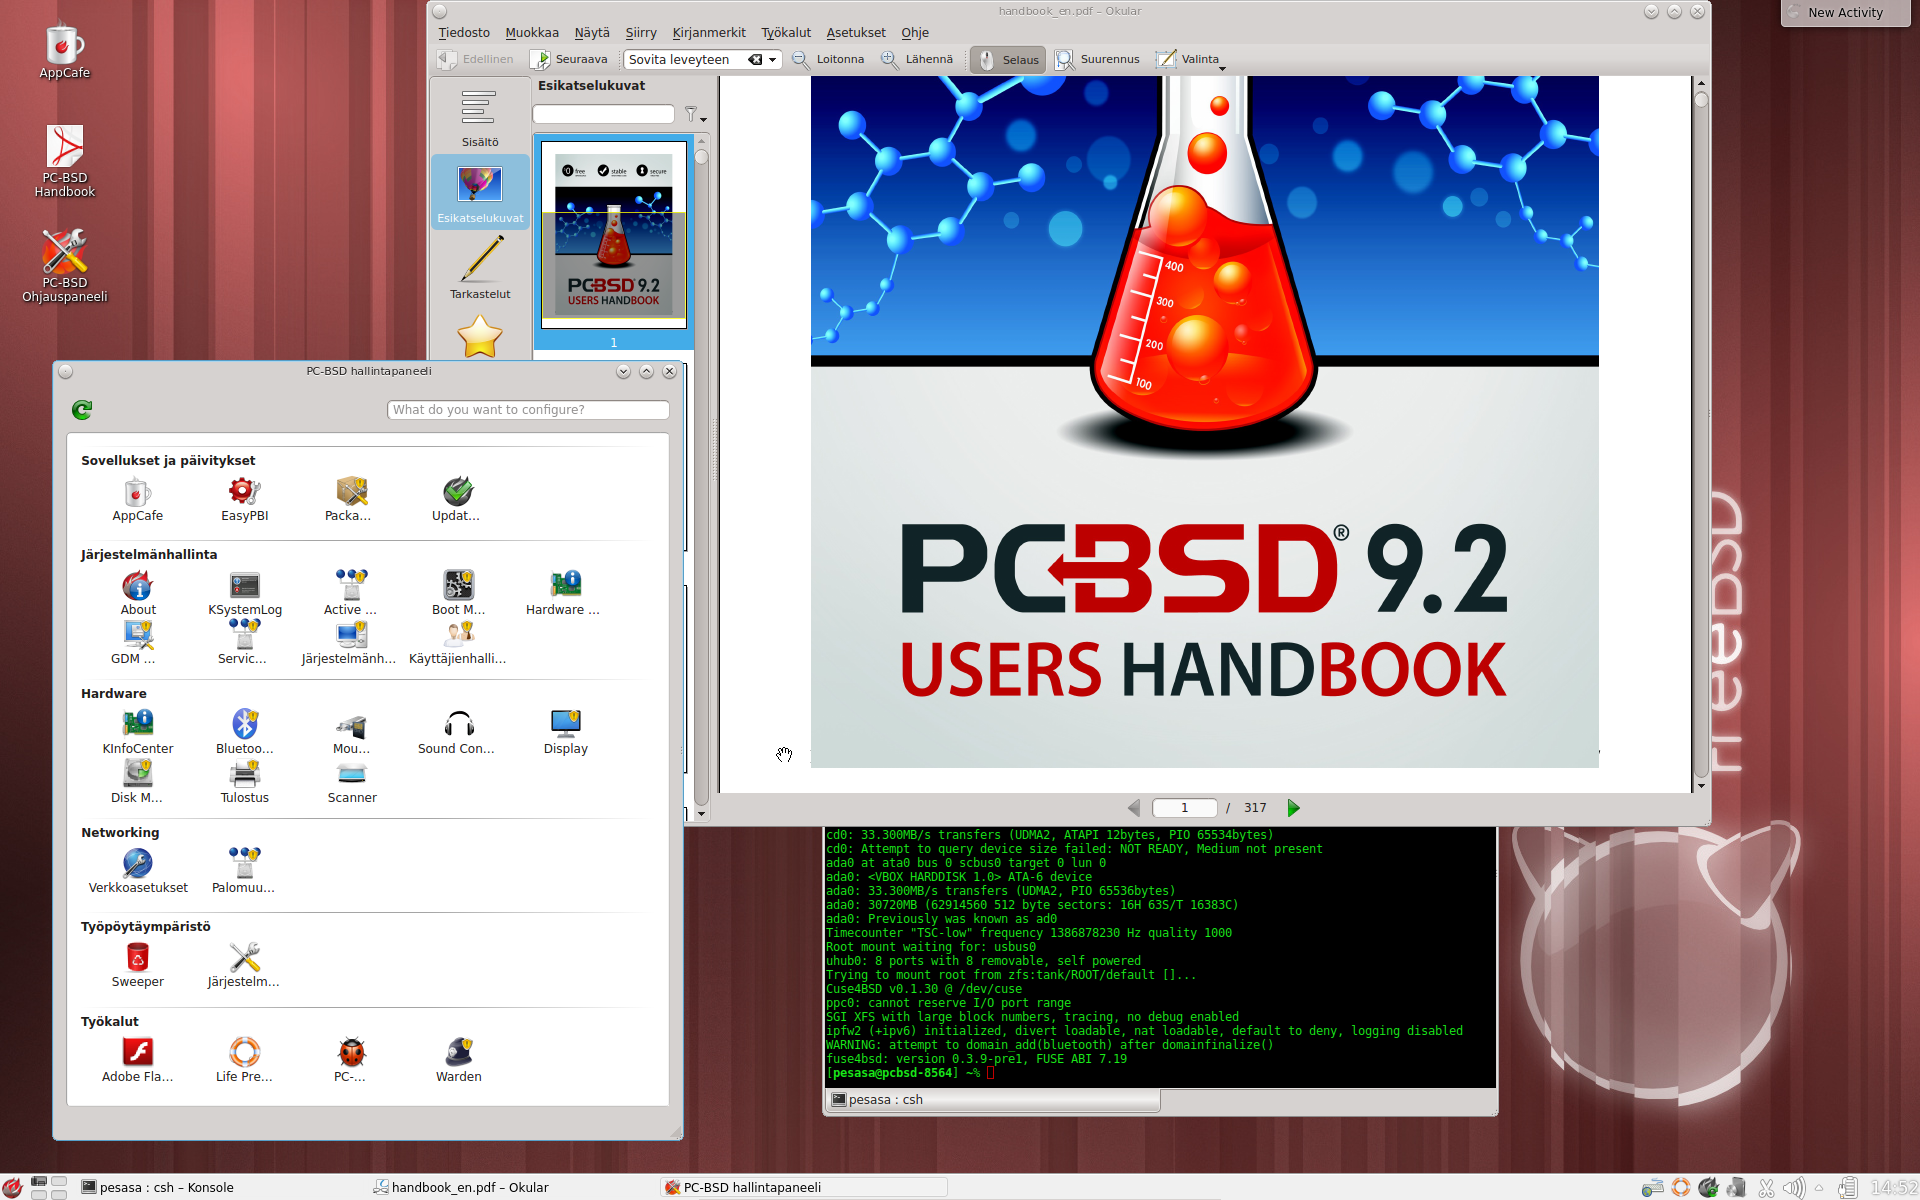Screen dimensions: 1920x1200
Task: Open Sound Configuration icon
Action: (458, 732)
